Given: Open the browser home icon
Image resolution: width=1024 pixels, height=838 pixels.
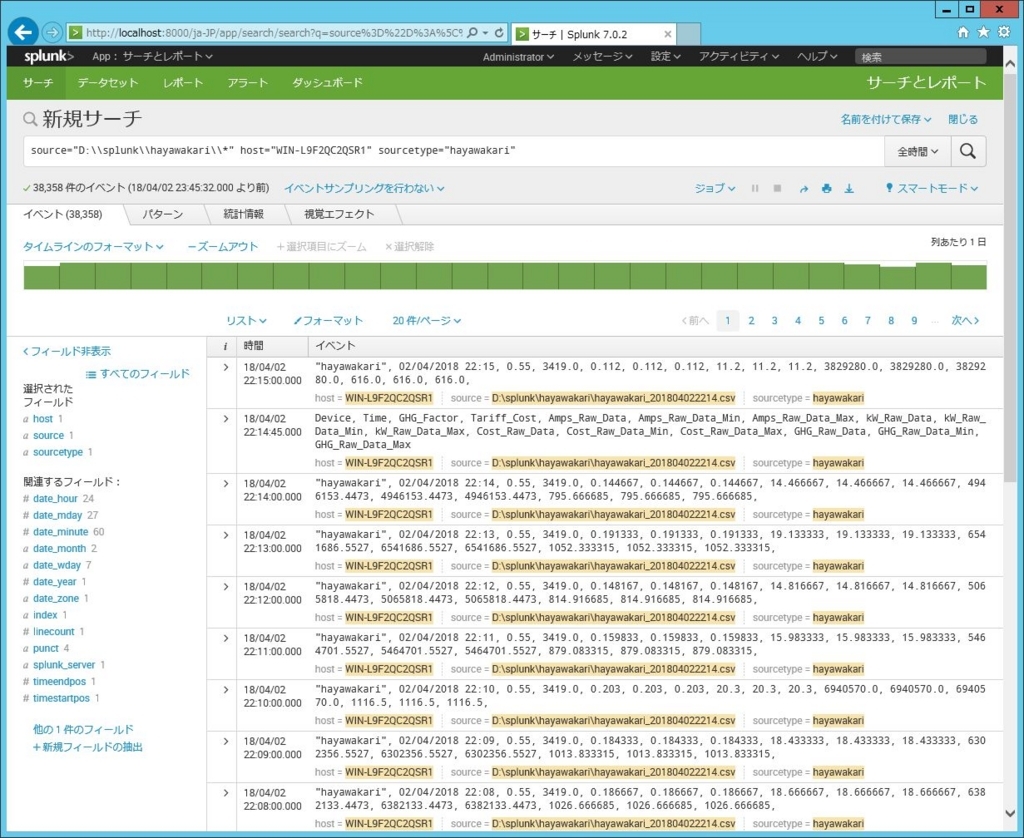Looking at the screenshot, I should click(963, 32).
